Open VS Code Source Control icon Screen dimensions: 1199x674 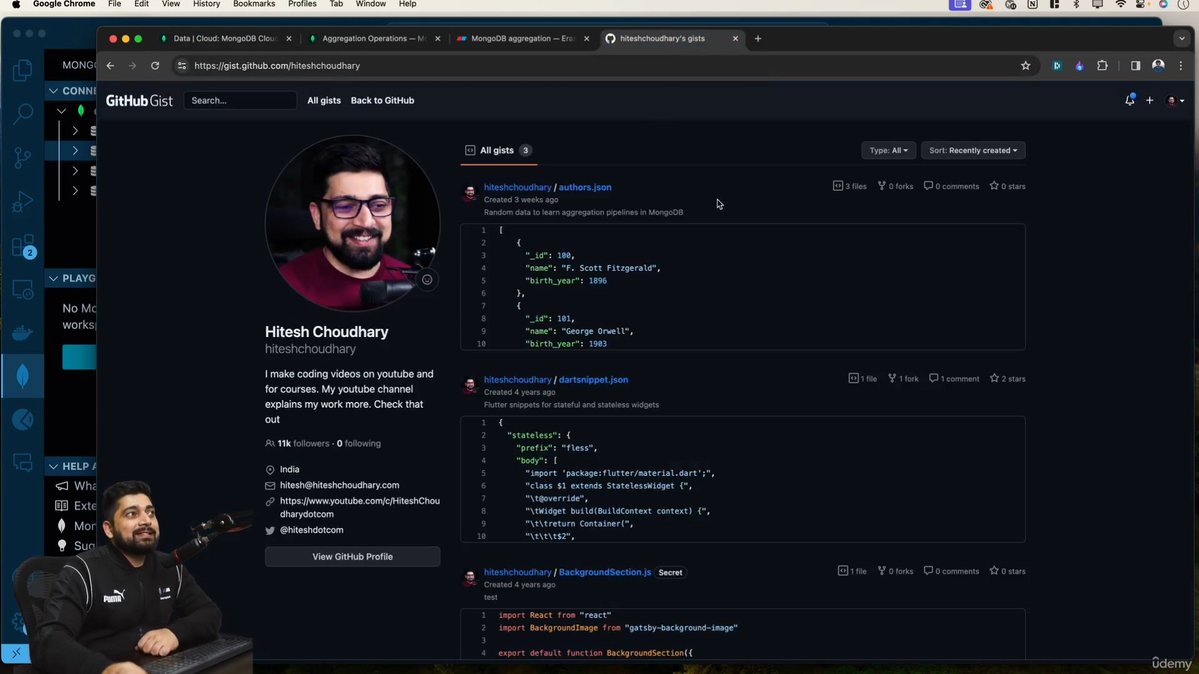[x=23, y=158]
